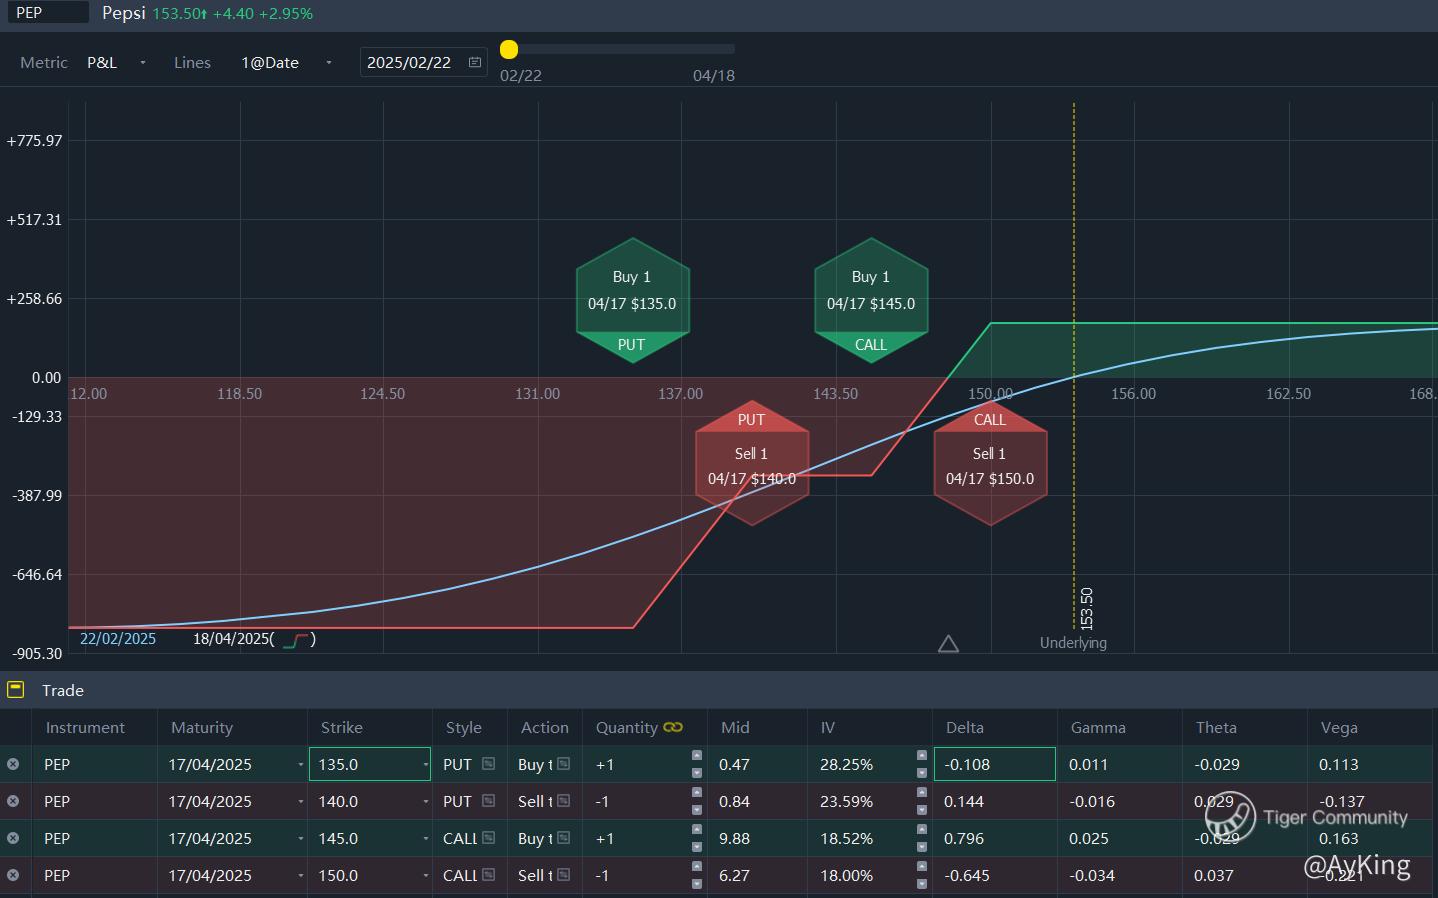
Task: Click the Buy 1 $135.0 PUT hexagon
Action: click(x=632, y=300)
